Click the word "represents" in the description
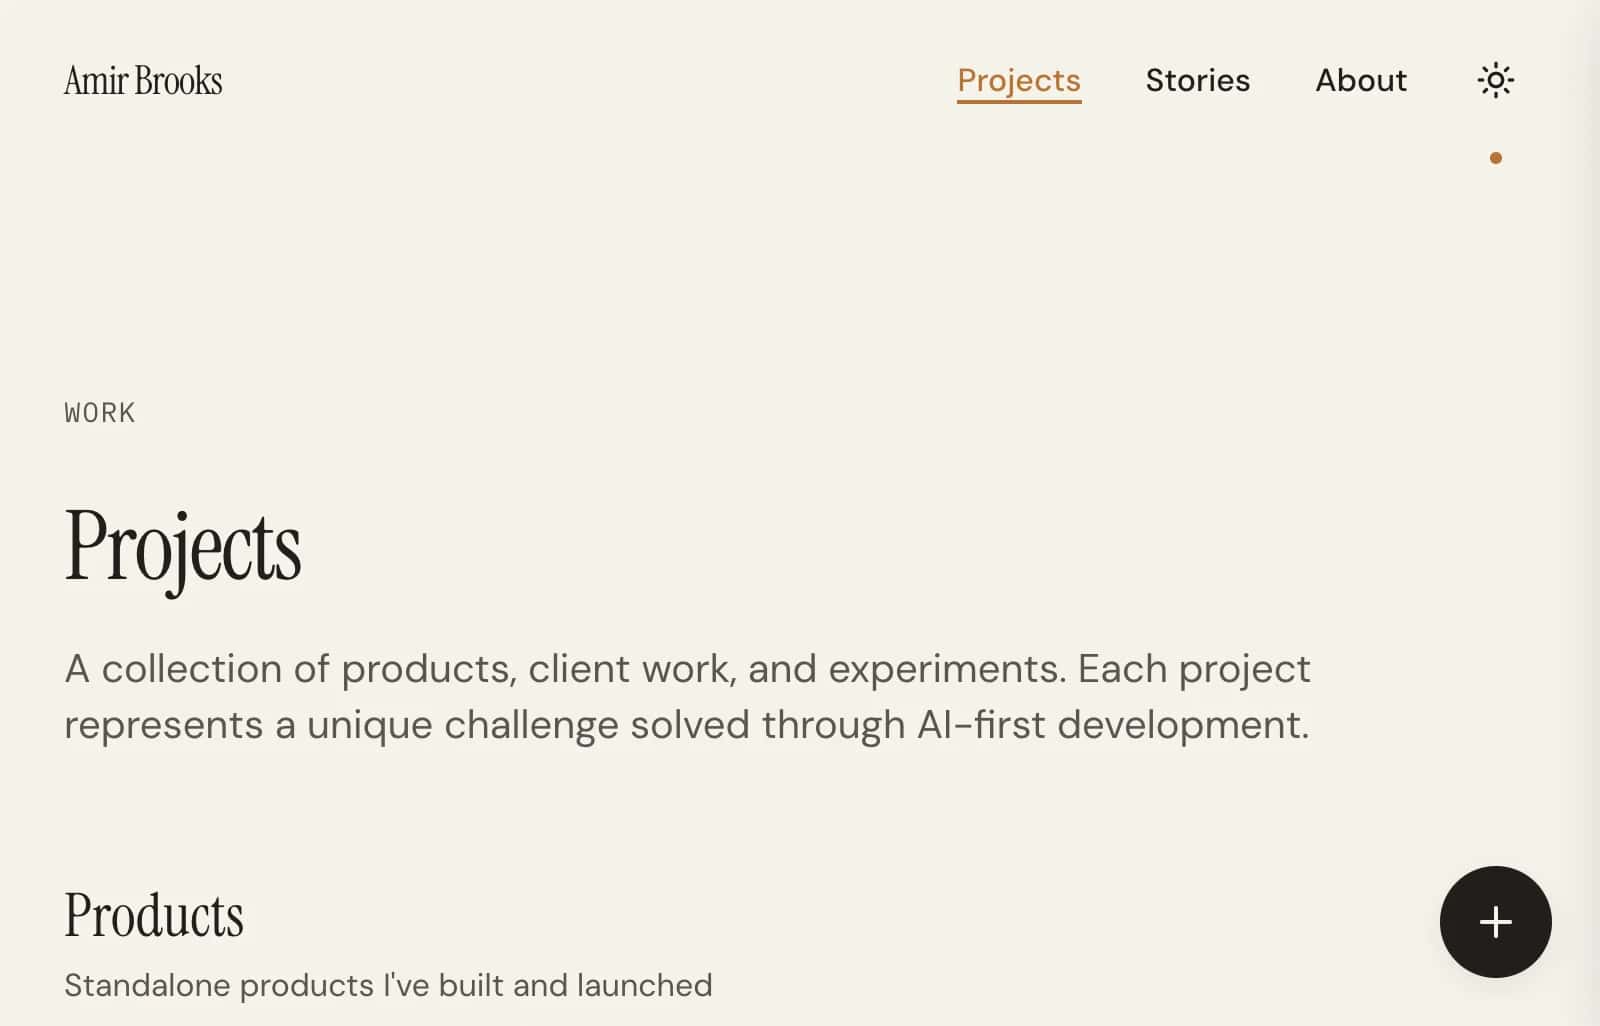The image size is (1600, 1026). coord(163,724)
